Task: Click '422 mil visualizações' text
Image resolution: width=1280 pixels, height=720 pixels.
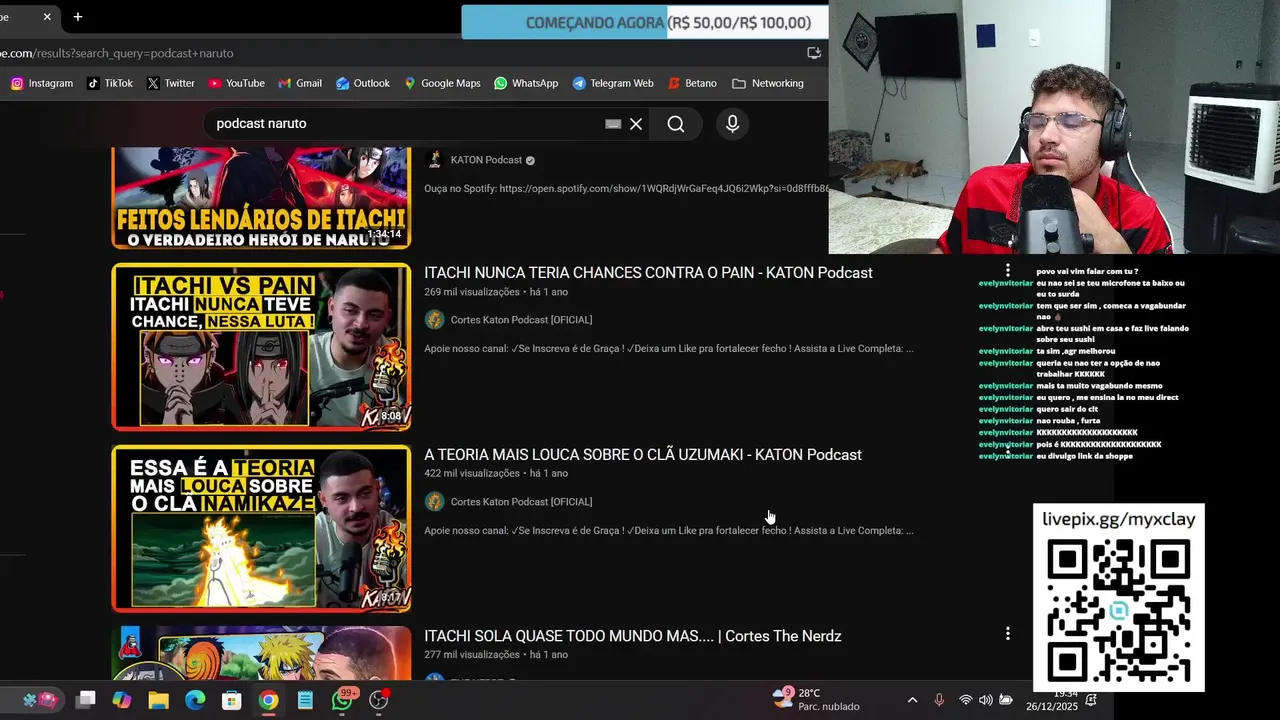Action: pos(472,473)
